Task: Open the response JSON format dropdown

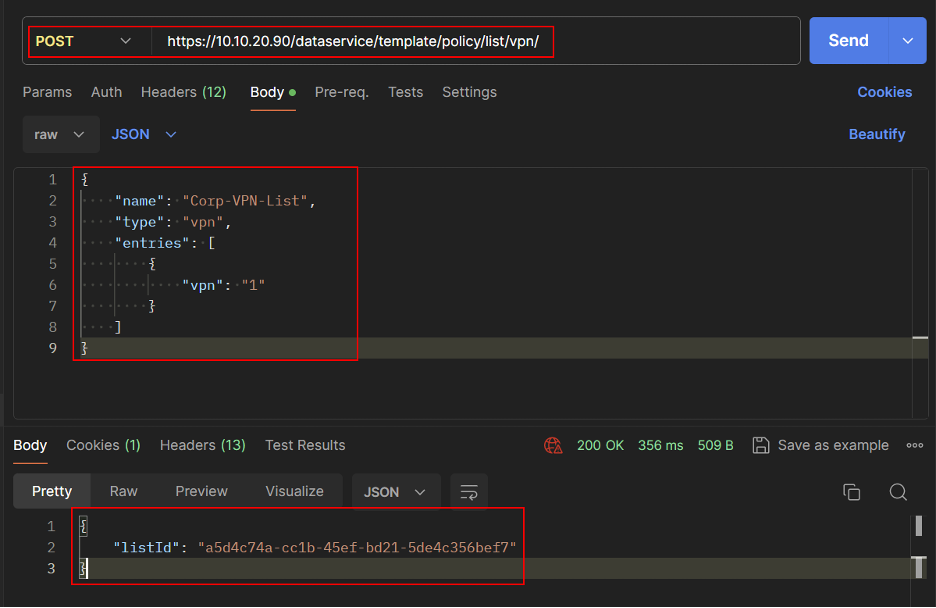Action: coord(395,491)
